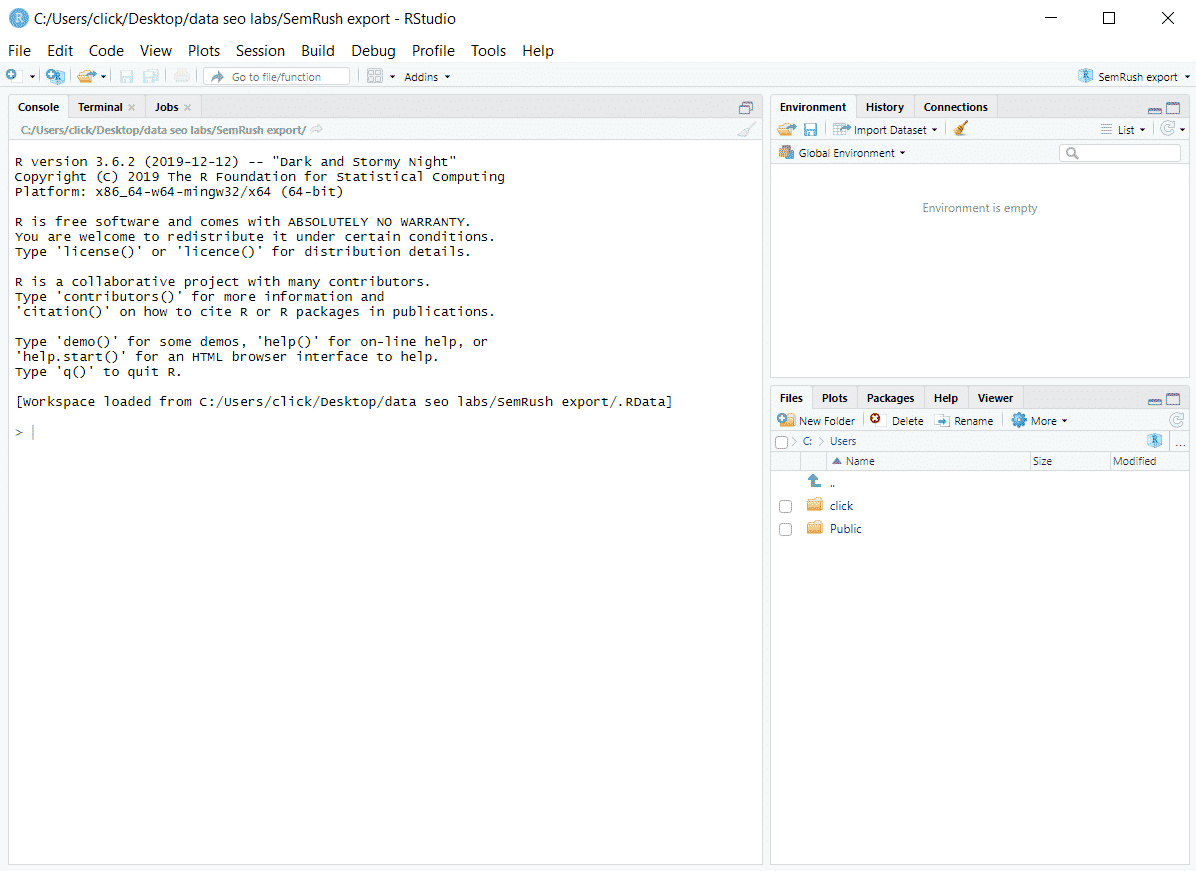This screenshot has width=1196, height=871.
Task: Open the Edit menu
Action: click(x=60, y=50)
